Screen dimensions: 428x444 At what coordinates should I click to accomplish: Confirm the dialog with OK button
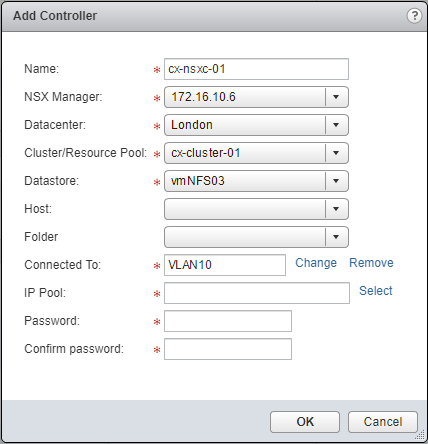tap(305, 422)
